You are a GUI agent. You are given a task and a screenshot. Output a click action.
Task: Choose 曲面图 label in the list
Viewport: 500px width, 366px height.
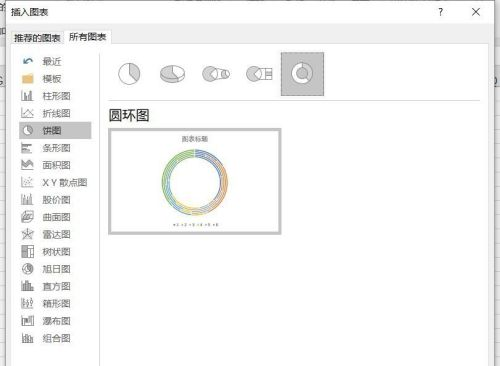(56, 217)
